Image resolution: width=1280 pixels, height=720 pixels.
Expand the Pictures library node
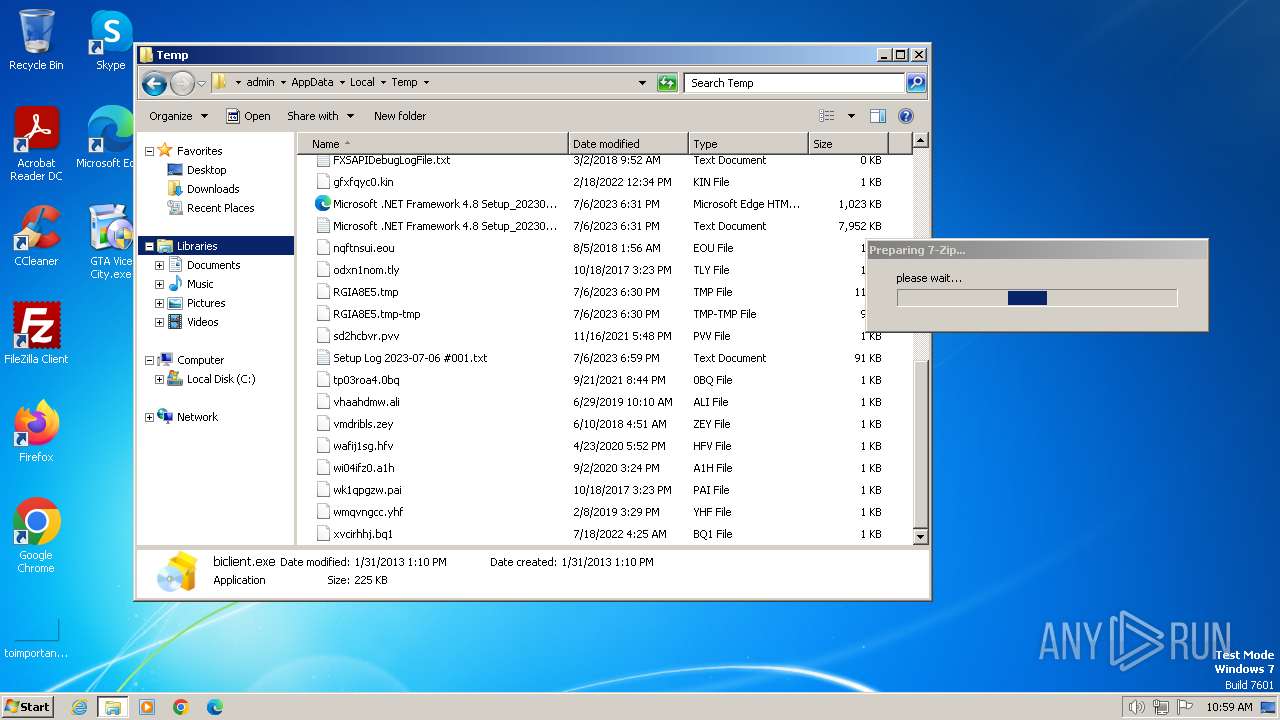[x=159, y=303]
